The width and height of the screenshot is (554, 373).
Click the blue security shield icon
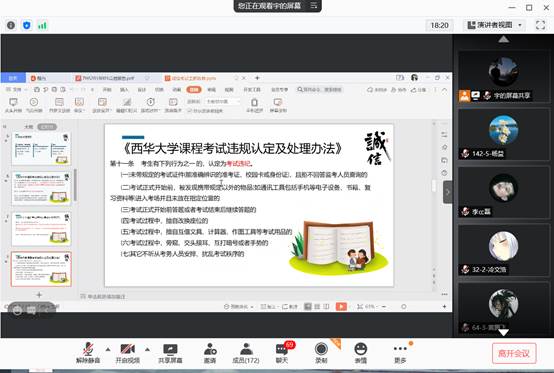point(26,25)
